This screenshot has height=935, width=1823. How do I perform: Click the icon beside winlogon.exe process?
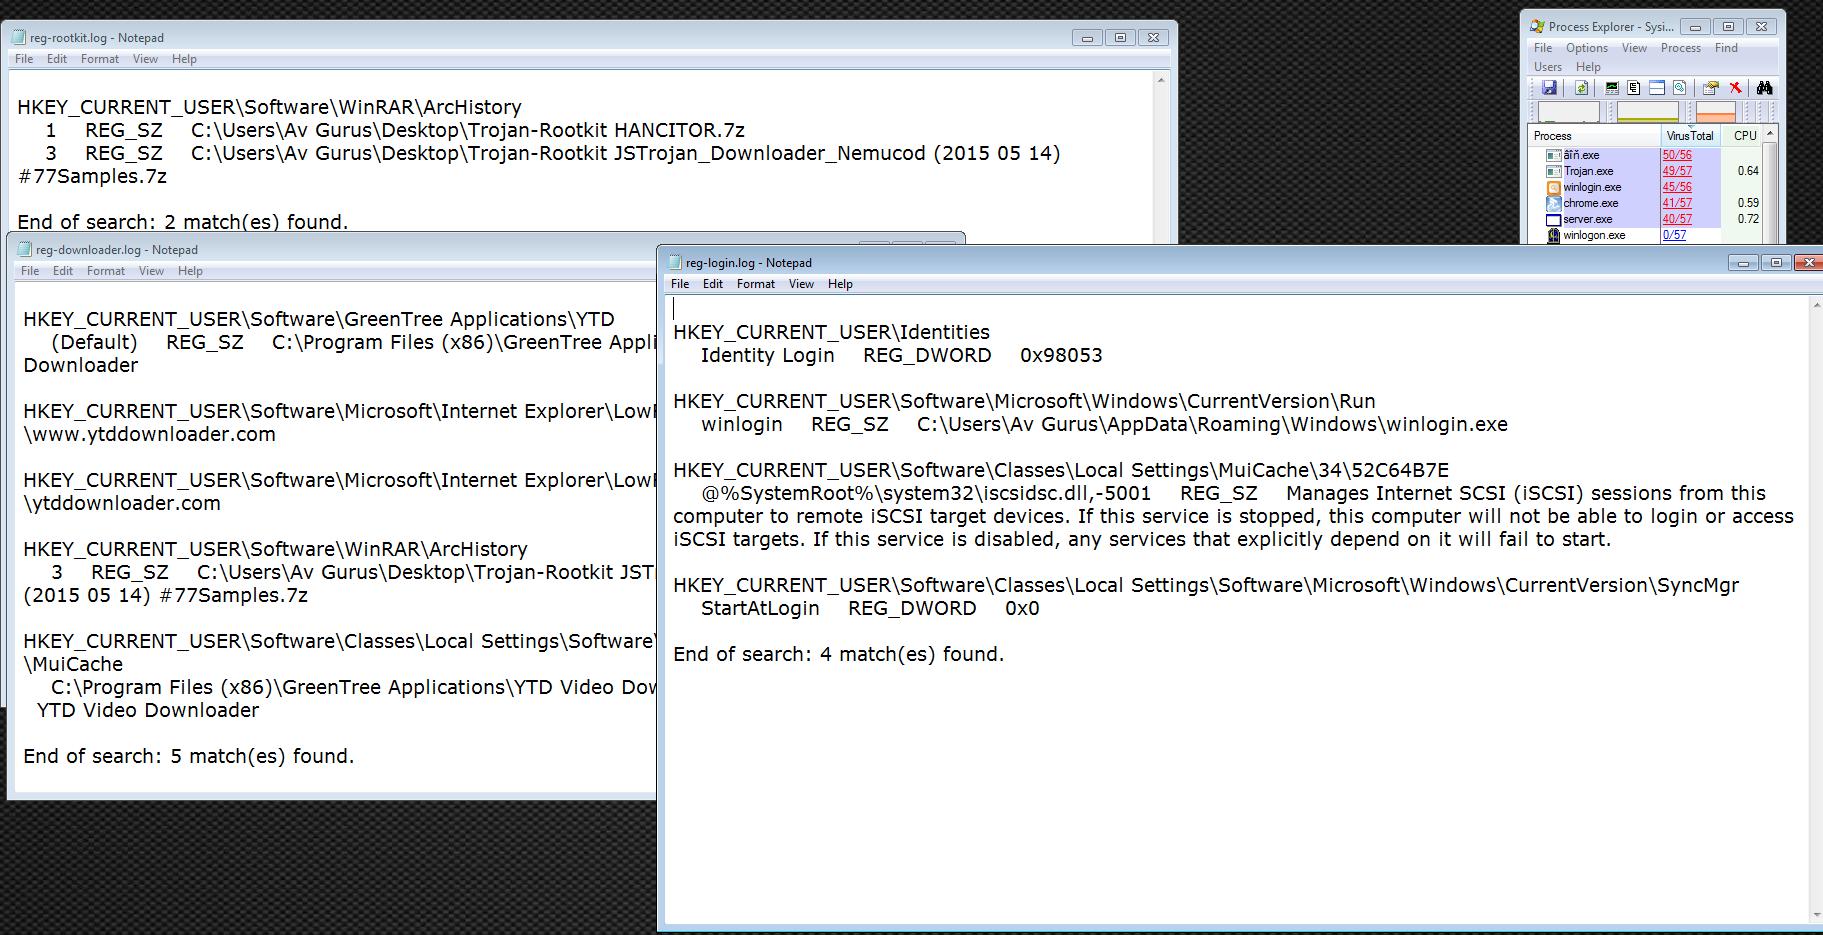[x=1554, y=235]
